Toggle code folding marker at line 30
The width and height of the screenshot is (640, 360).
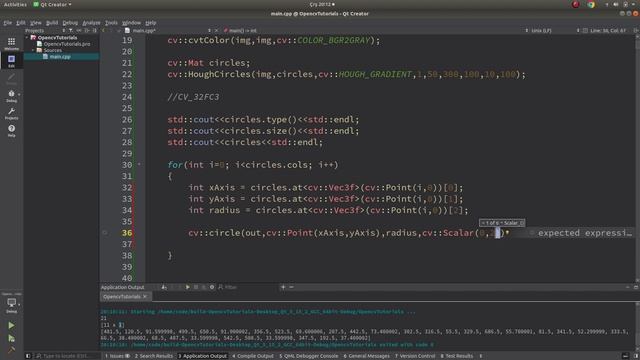[139, 165]
